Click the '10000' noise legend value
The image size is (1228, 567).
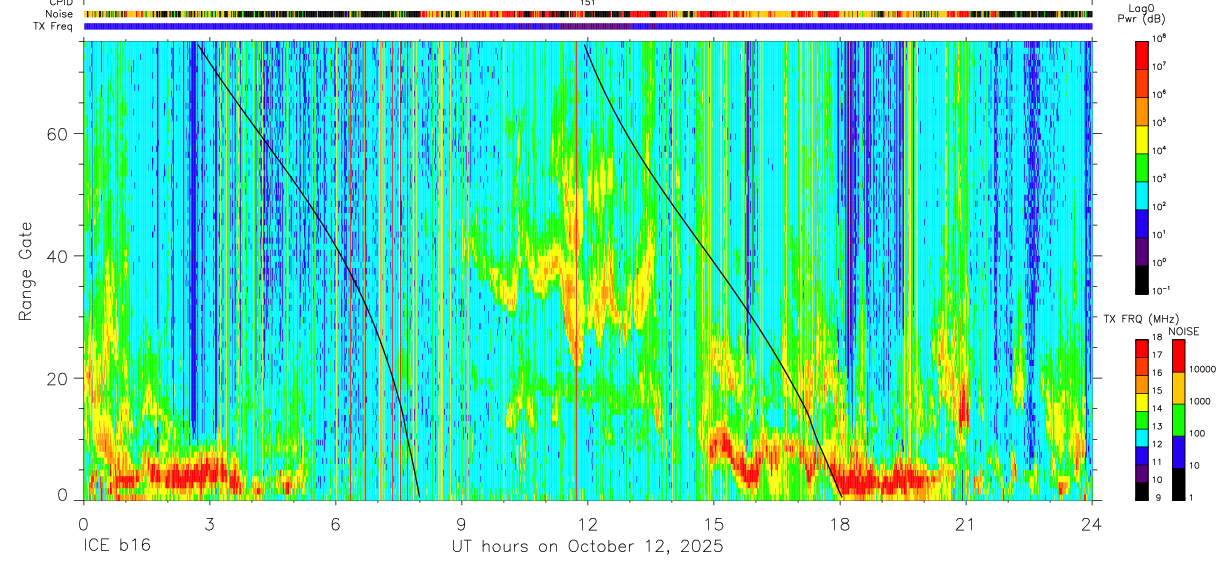point(1203,369)
